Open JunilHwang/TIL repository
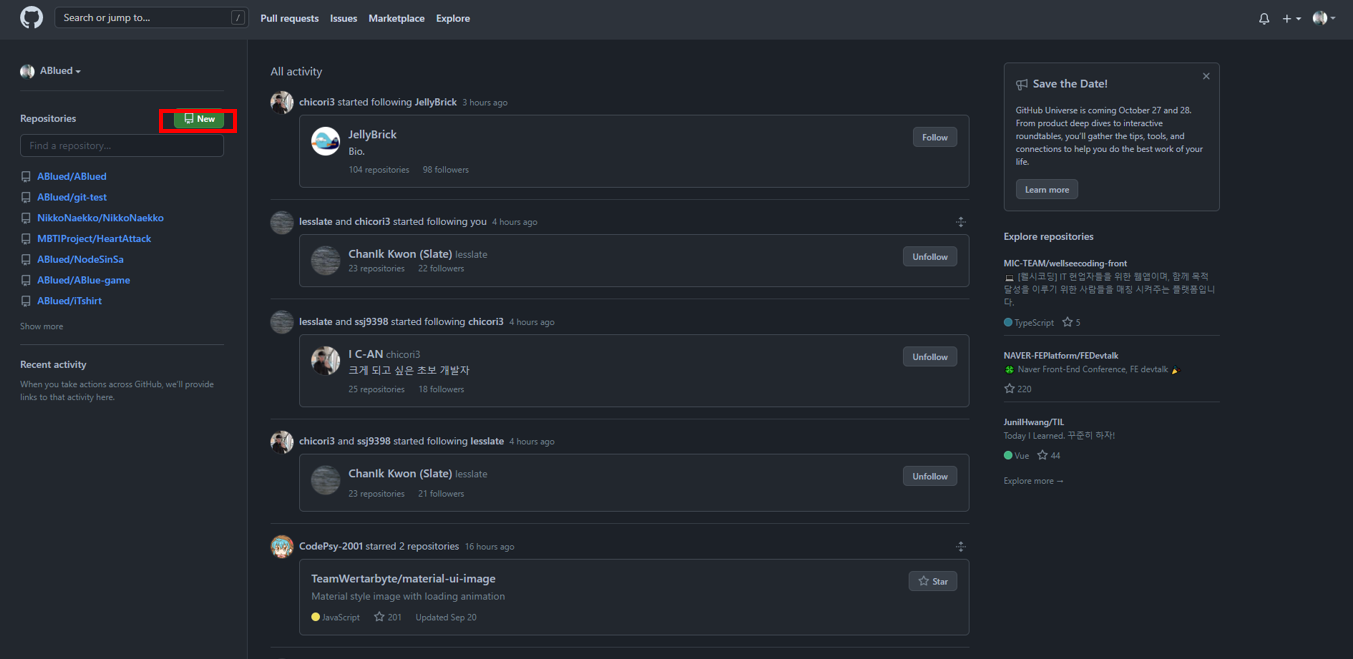 tap(1034, 422)
